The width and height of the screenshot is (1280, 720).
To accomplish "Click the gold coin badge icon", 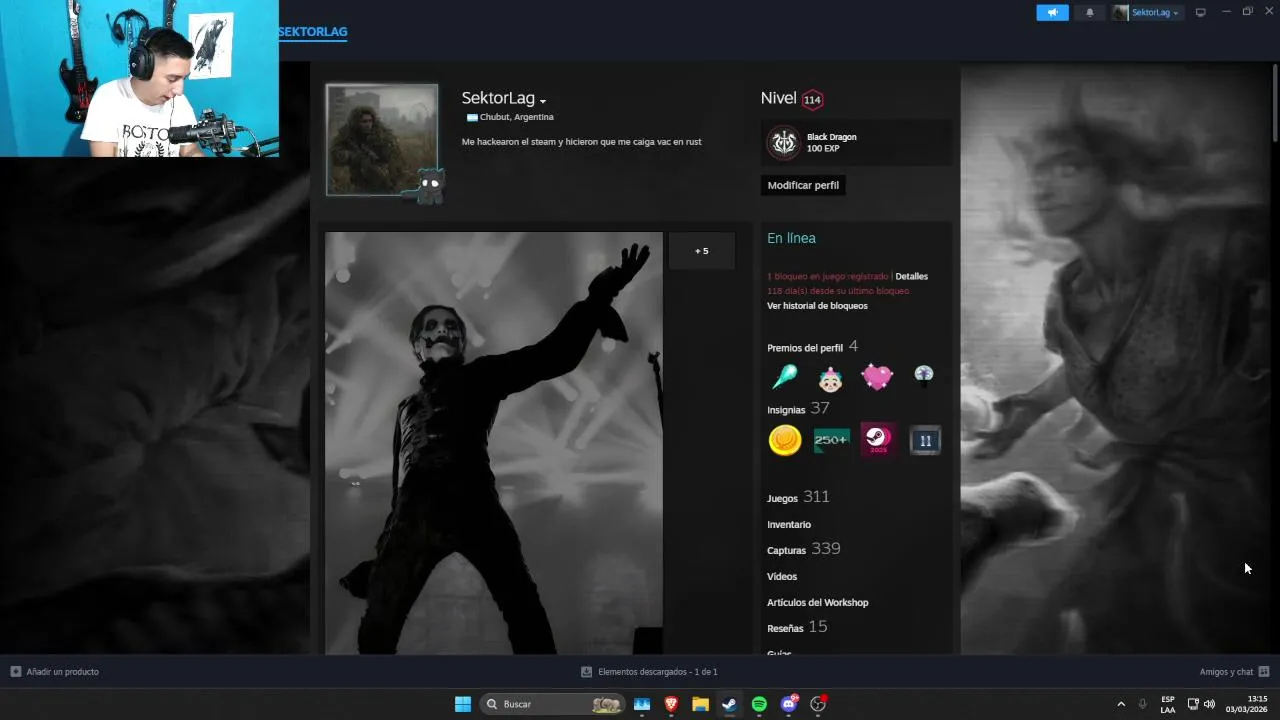I will [x=785, y=440].
